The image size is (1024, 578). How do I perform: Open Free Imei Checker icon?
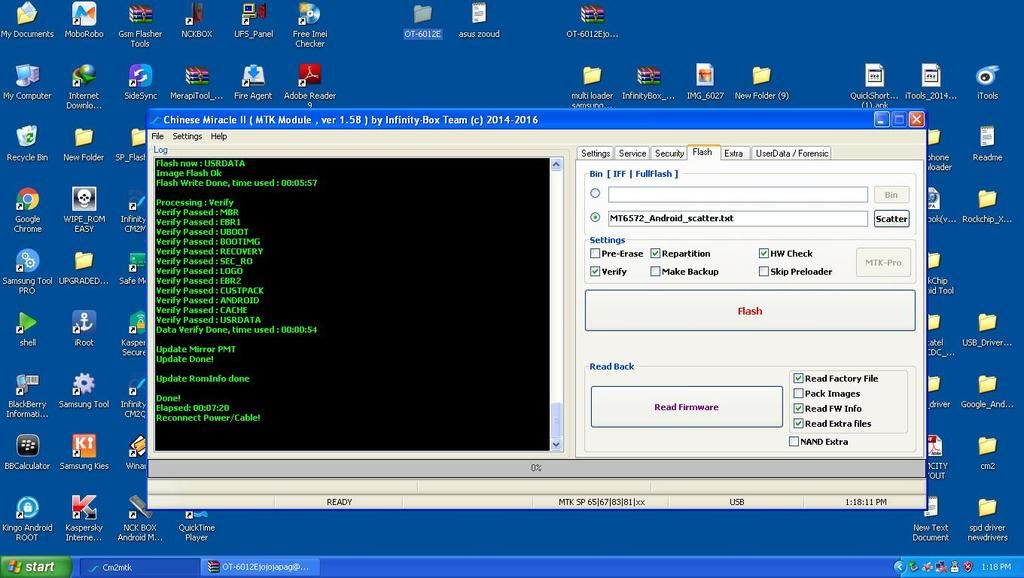[309, 15]
